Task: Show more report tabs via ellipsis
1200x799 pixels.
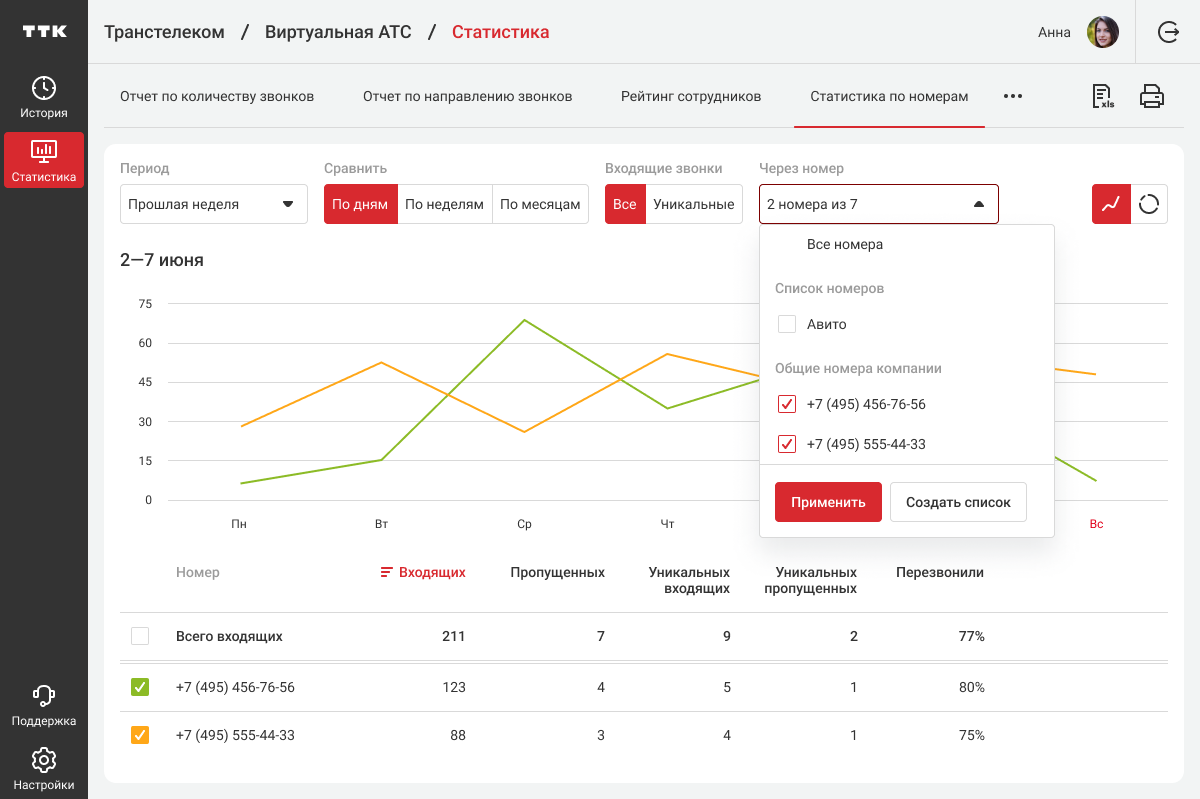Action: click(x=1013, y=97)
